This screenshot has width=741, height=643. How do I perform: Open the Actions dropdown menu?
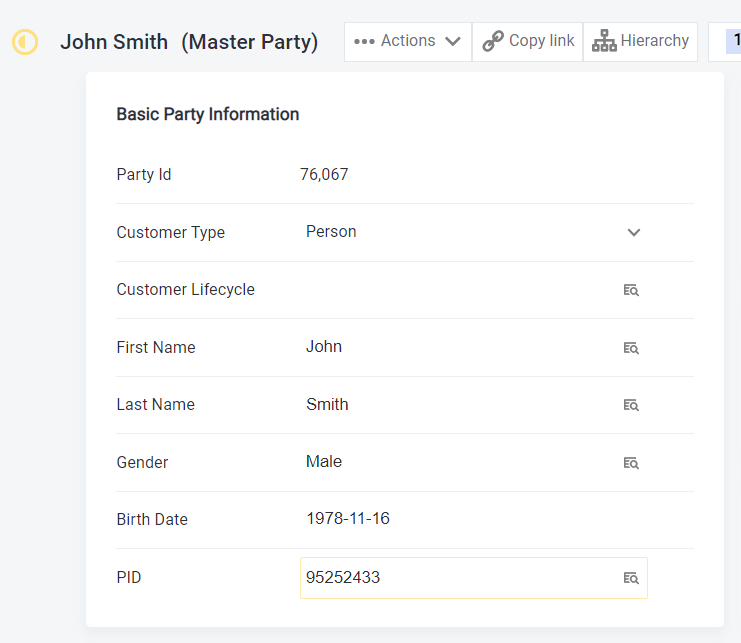tap(408, 41)
